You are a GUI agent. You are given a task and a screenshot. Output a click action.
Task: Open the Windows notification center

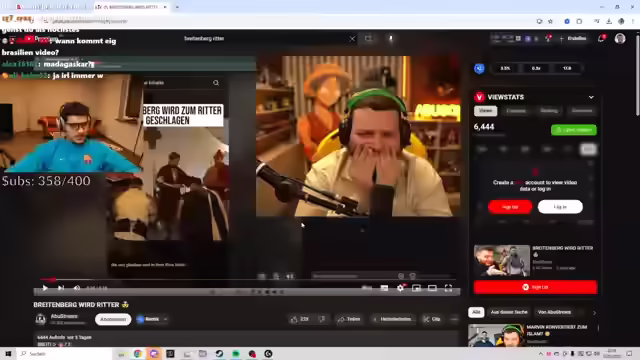point(629,353)
